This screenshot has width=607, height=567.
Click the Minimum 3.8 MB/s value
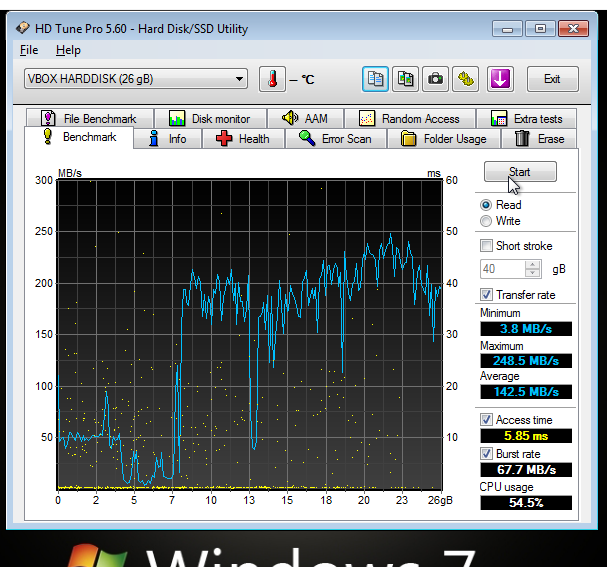[x=526, y=329]
